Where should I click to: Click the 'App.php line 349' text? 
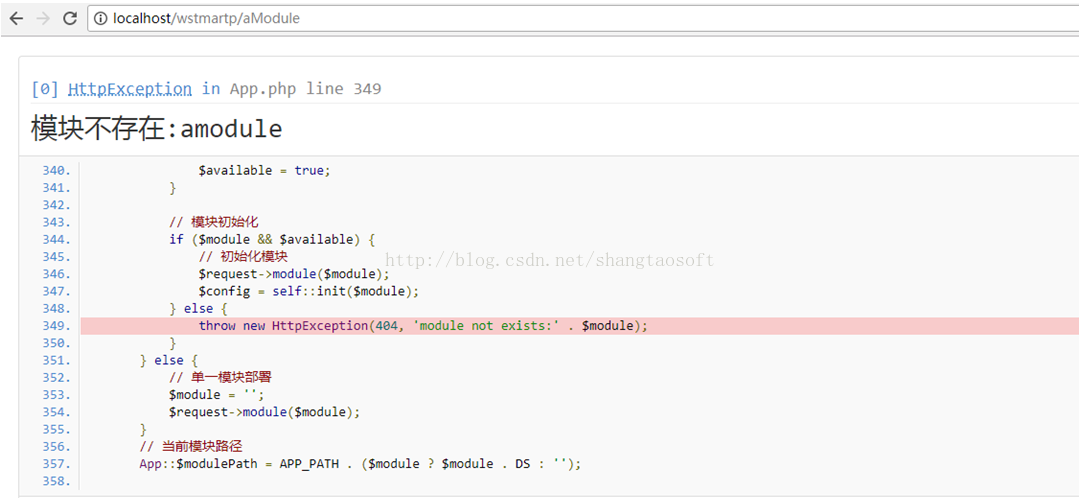click(x=305, y=88)
